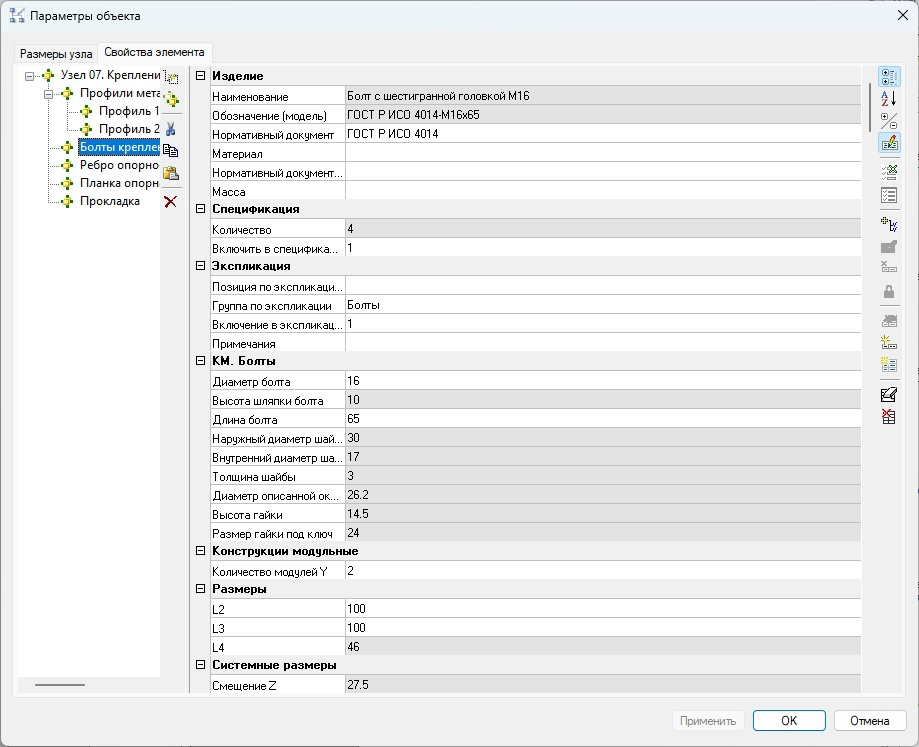Click the Смещение Z value 27.5
The width and height of the screenshot is (919, 747).
tap(603, 685)
